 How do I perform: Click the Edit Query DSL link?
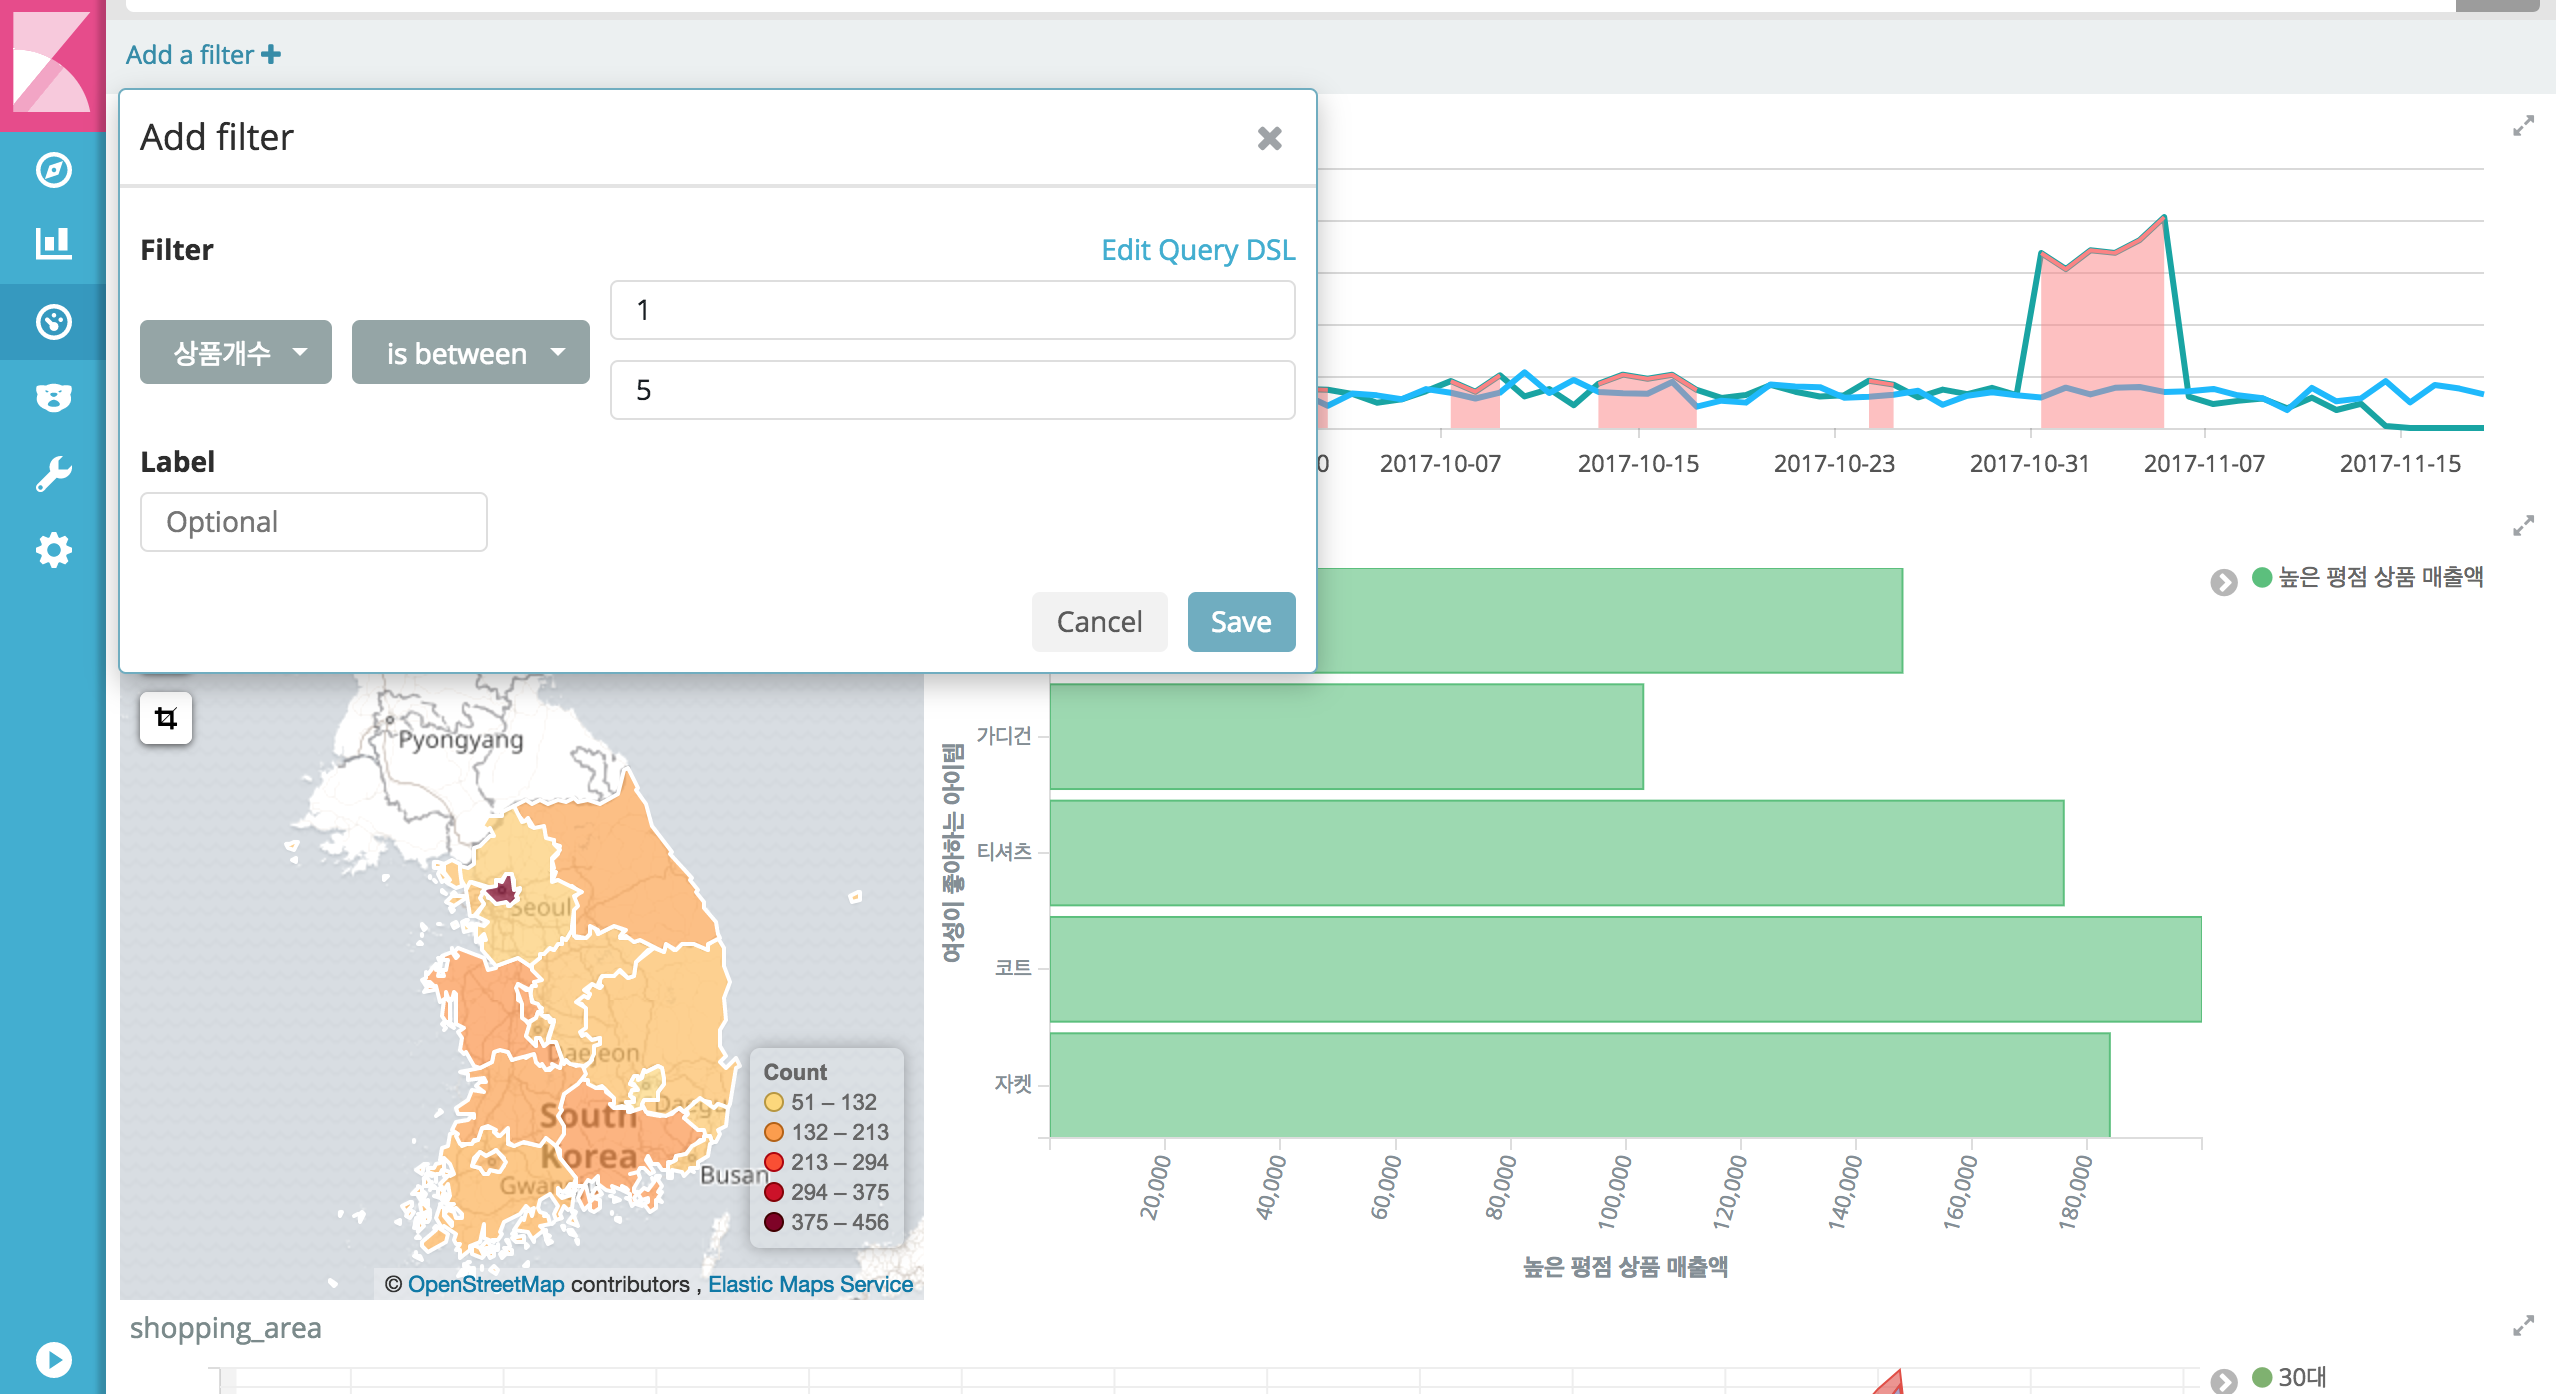(1197, 249)
